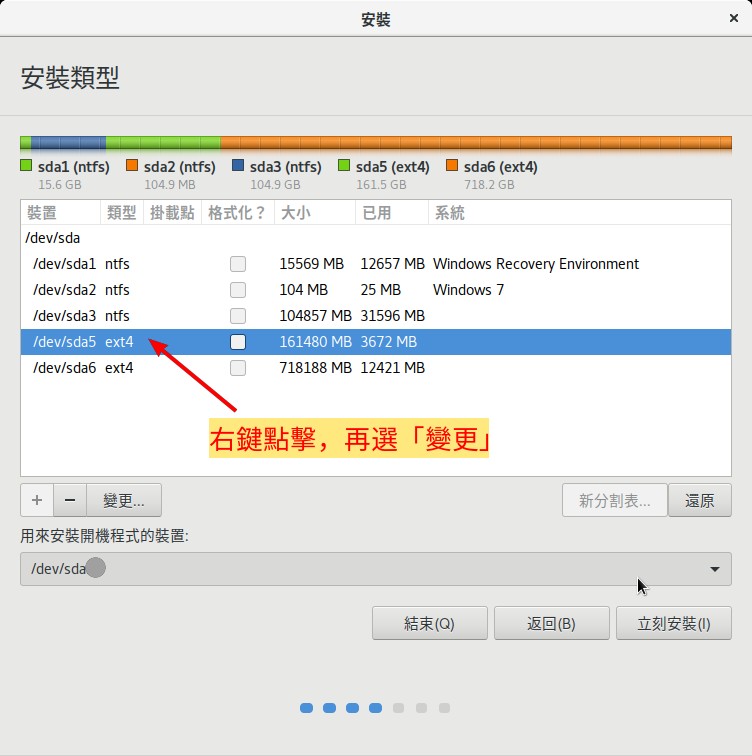Screen dimensions: 752x756
Task: Close the installer window with the X
Action: click(734, 18)
